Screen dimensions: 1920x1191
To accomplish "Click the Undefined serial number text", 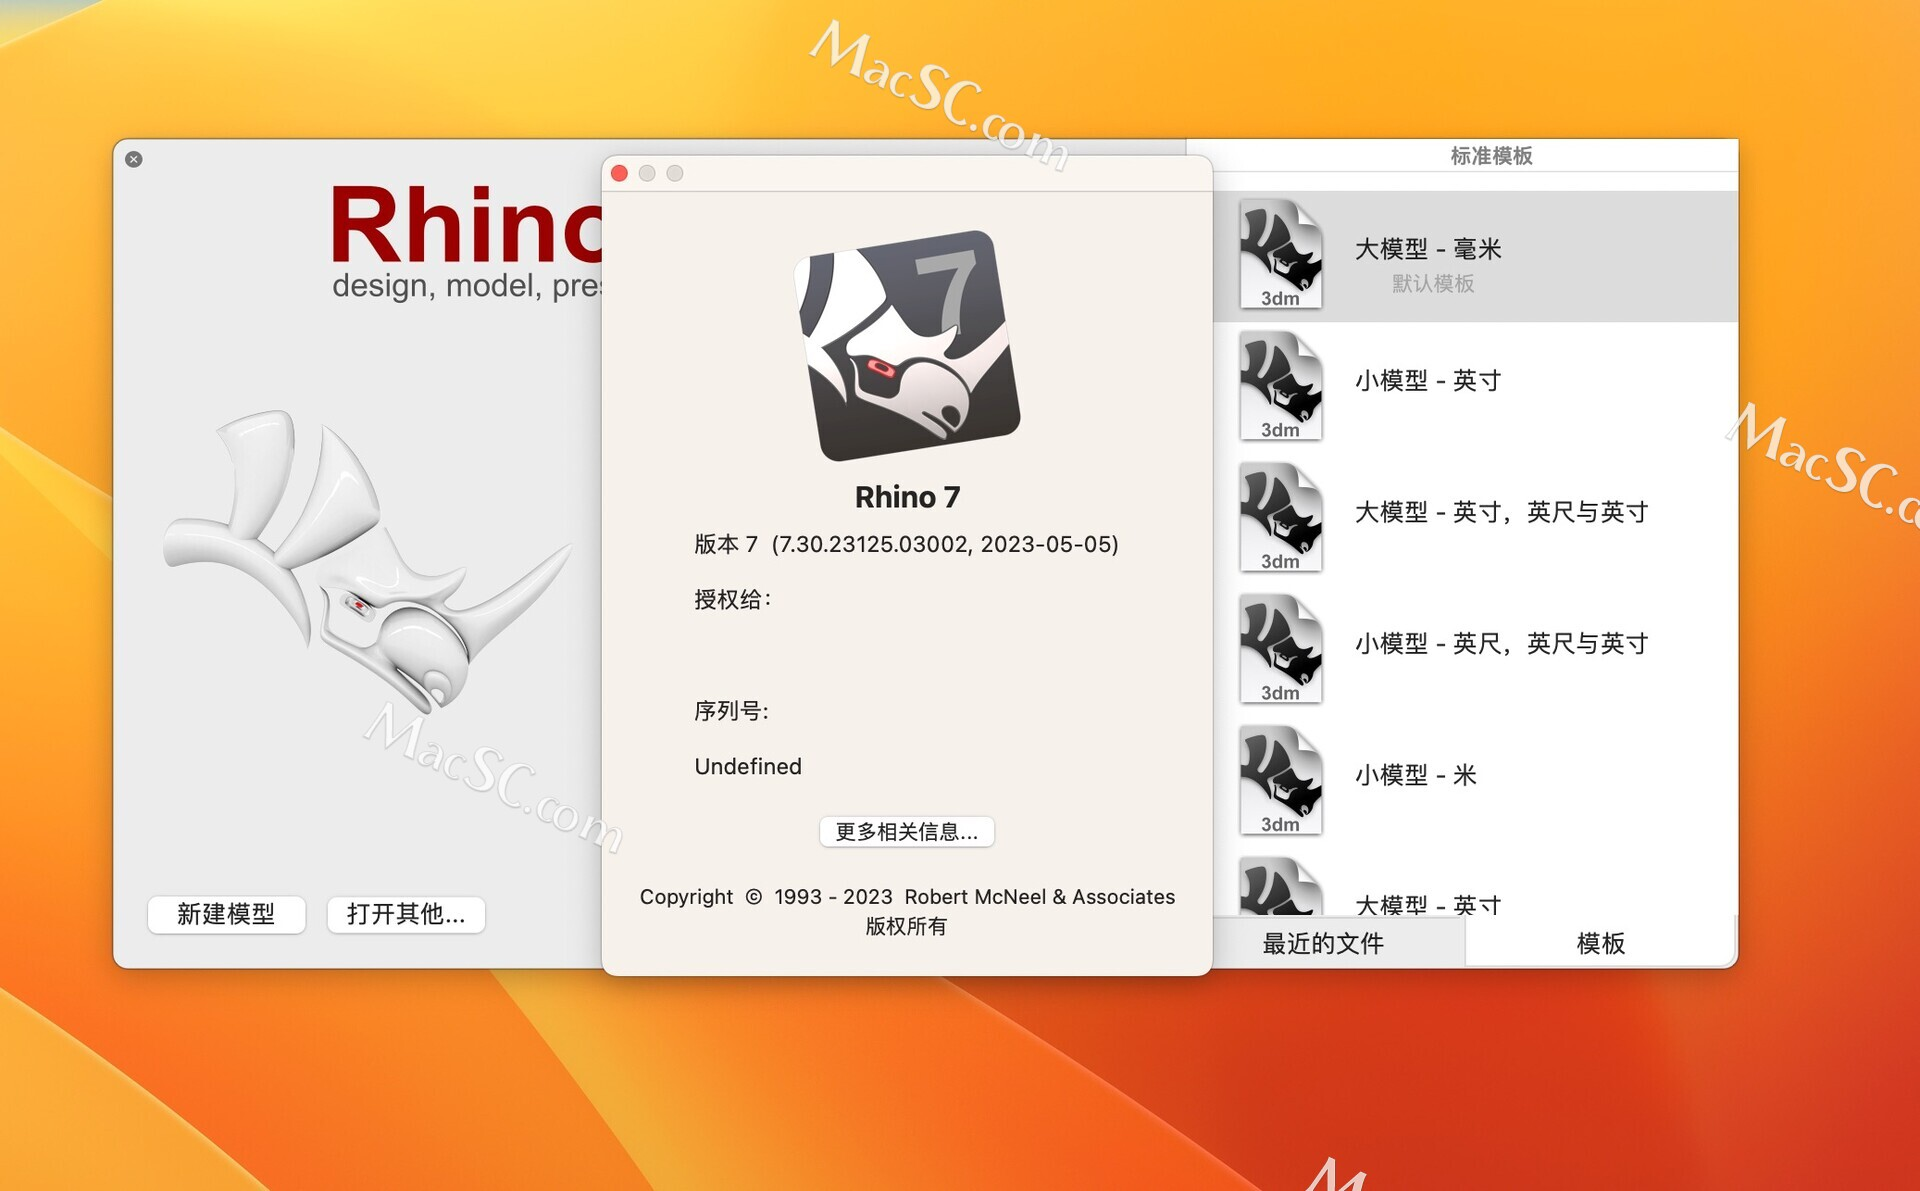I will click(x=748, y=766).
